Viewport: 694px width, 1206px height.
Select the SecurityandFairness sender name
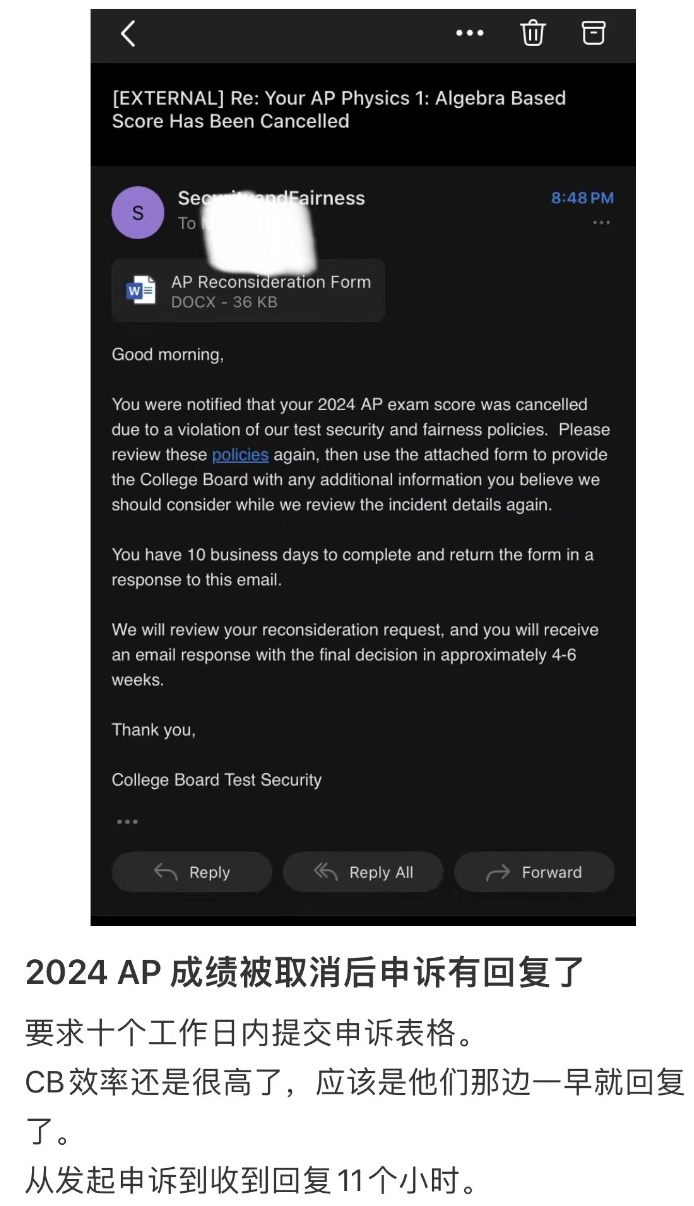tap(271, 198)
